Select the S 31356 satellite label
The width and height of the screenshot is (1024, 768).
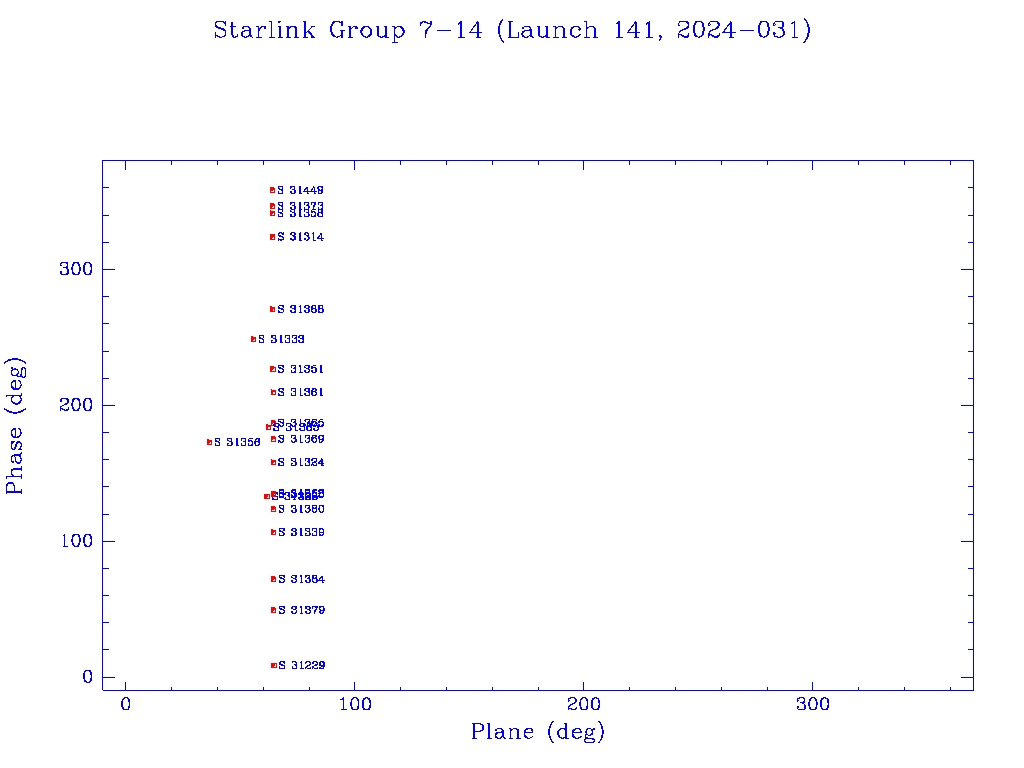coord(237,443)
